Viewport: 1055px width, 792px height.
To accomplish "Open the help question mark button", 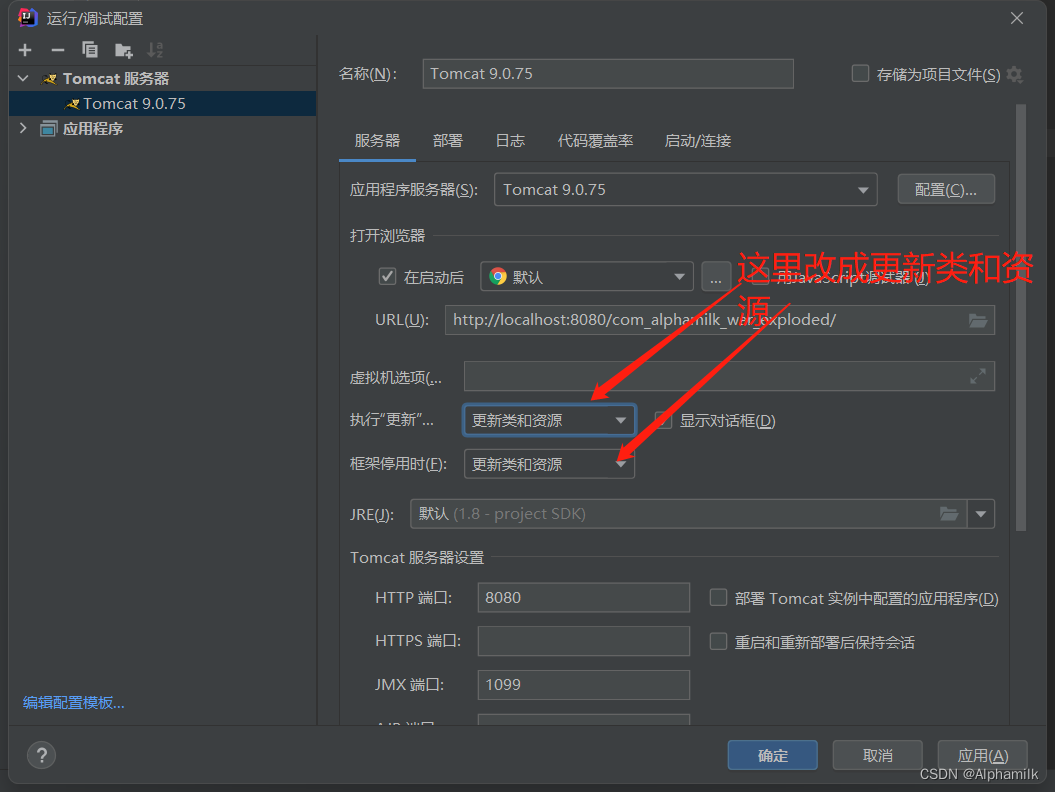I will tap(42, 755).
